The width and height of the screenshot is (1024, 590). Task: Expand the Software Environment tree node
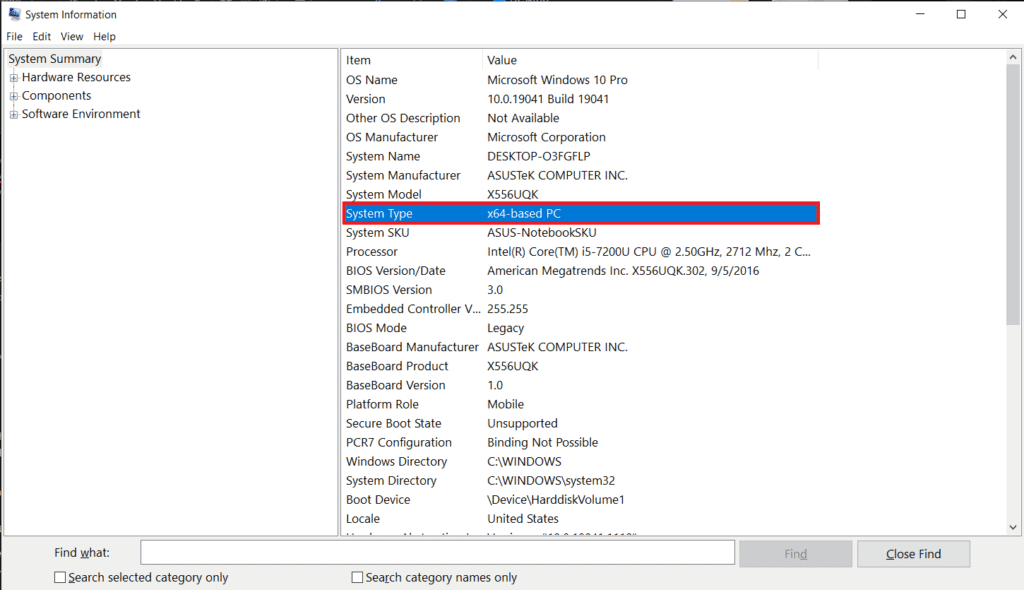point(14,115)
